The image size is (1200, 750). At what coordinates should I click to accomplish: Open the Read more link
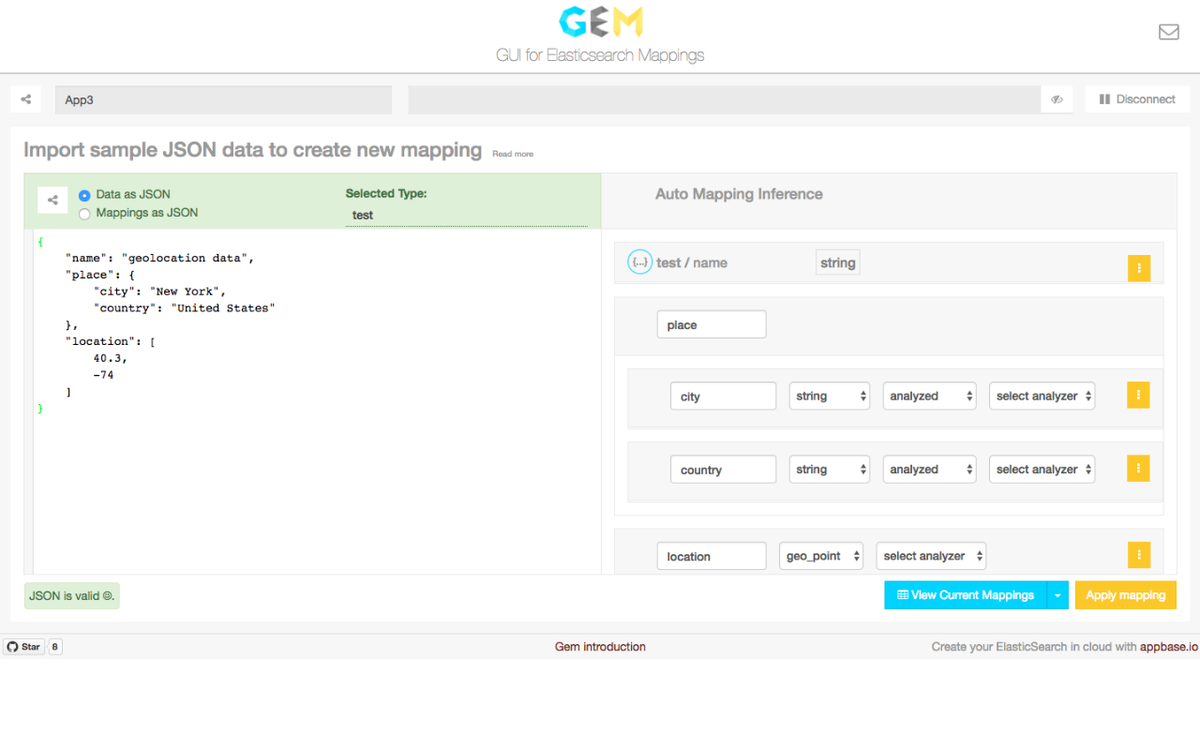[513, 154]
